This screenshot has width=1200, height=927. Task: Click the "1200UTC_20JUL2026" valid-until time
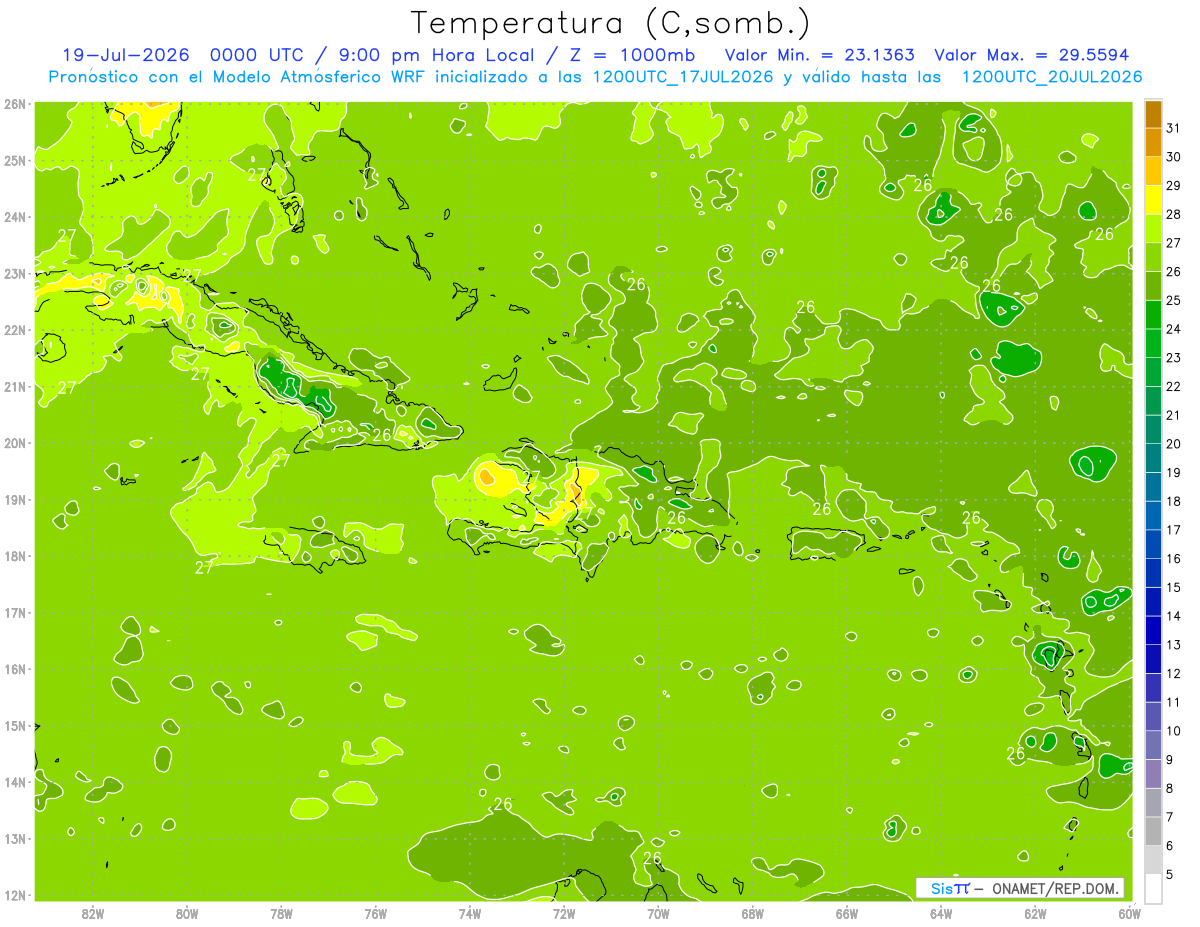point(1051,77)
